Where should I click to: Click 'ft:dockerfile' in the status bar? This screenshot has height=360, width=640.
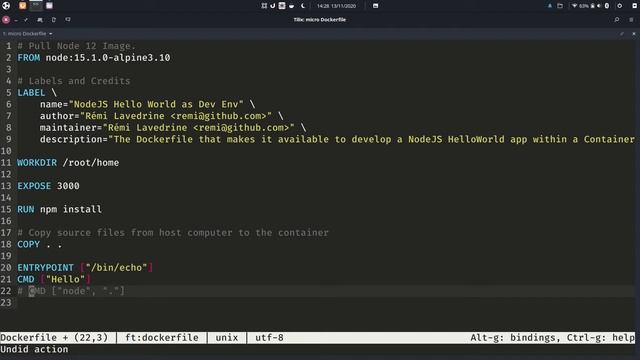[x=162, y=338]
